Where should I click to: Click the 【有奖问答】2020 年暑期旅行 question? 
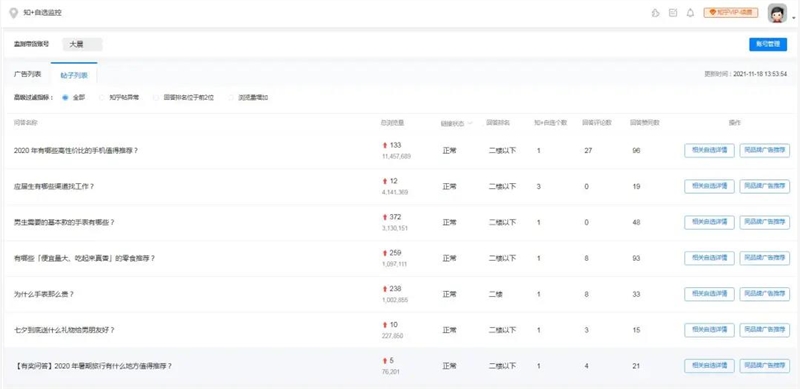(93, 366)
